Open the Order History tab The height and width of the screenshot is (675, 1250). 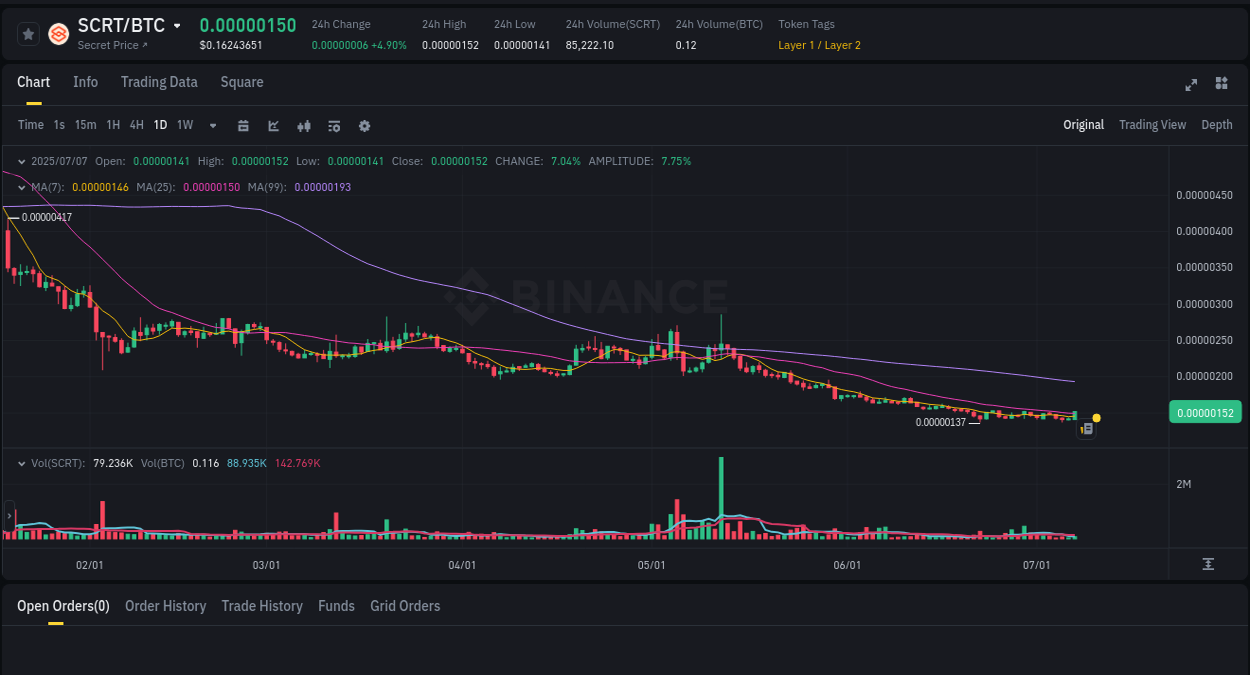pos(165,605)
